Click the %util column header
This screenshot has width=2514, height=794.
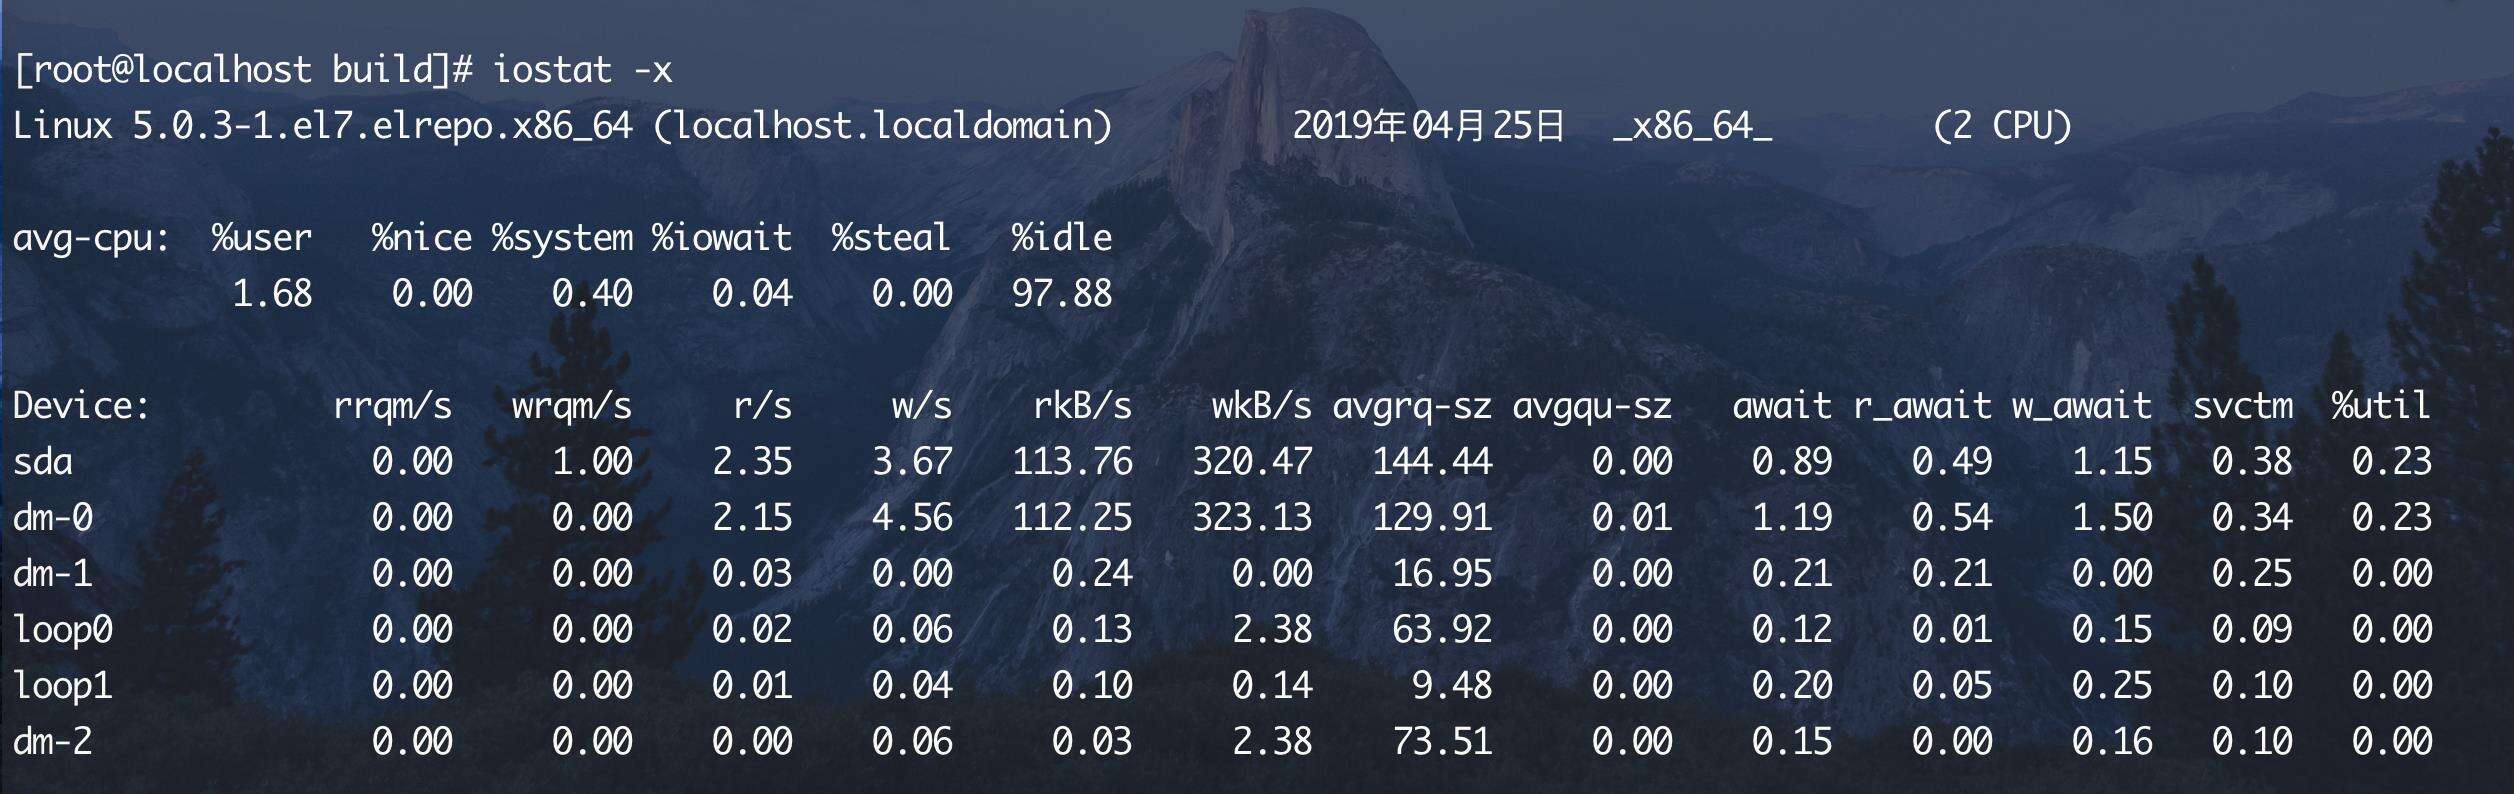[x=2383, y=406]
